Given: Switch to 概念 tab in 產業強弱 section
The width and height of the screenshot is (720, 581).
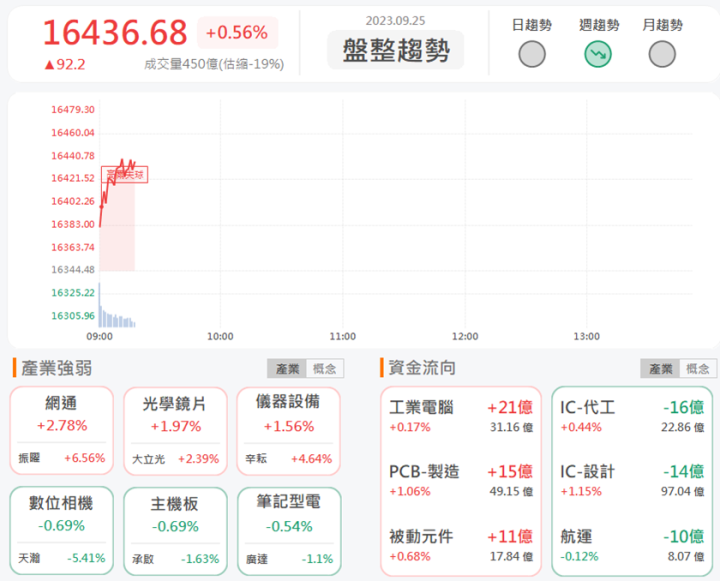Looking at the screenshot, I should point(325,368).
